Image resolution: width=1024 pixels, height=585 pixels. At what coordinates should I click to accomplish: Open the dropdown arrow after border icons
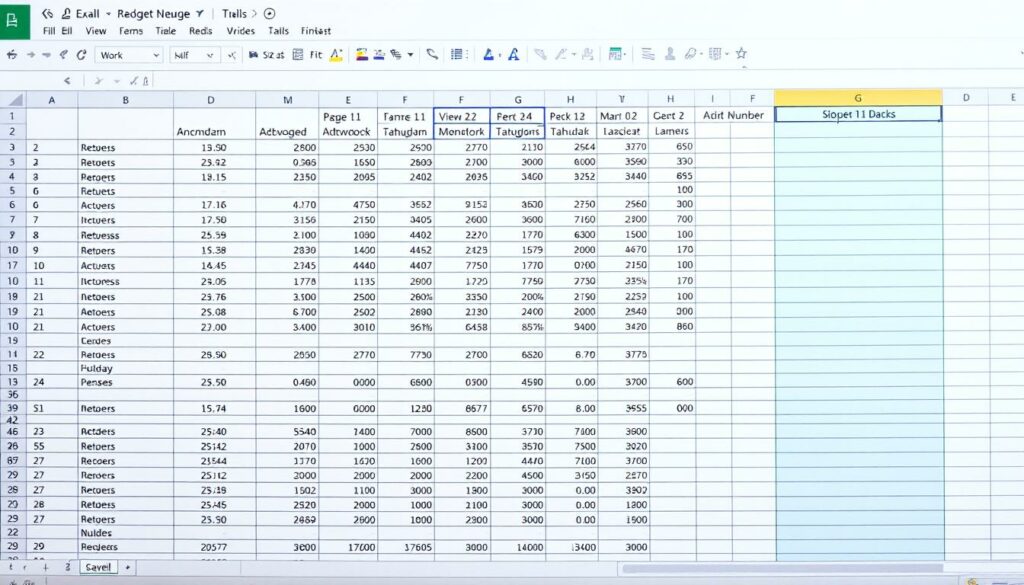(x=411, y=55)
